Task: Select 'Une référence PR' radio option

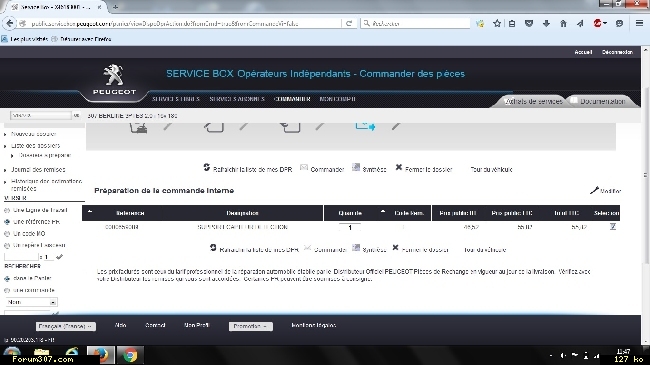Action: tap(7, 222)
